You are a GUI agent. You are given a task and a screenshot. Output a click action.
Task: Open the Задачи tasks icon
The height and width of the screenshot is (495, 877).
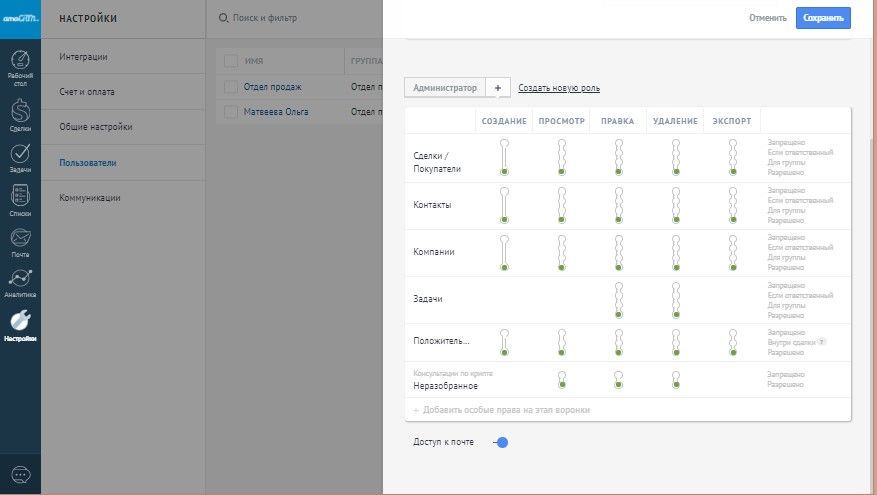pyautogui.click(x=20, y=156)
